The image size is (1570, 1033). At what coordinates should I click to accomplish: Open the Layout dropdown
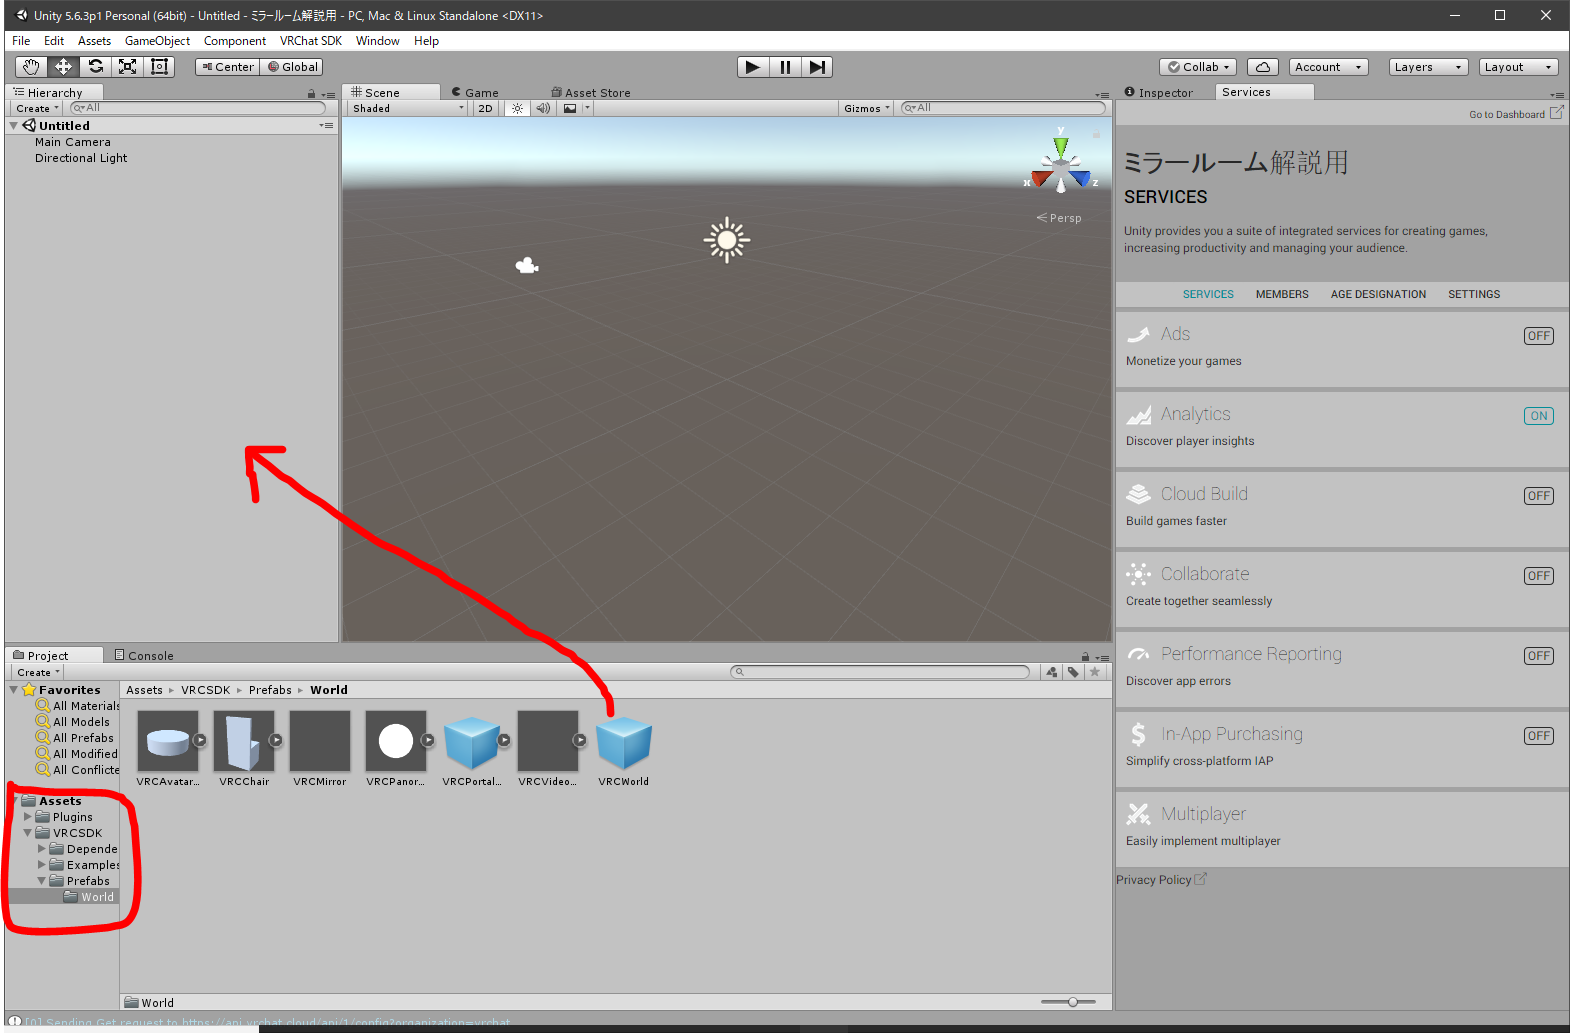click(1518, 67)
